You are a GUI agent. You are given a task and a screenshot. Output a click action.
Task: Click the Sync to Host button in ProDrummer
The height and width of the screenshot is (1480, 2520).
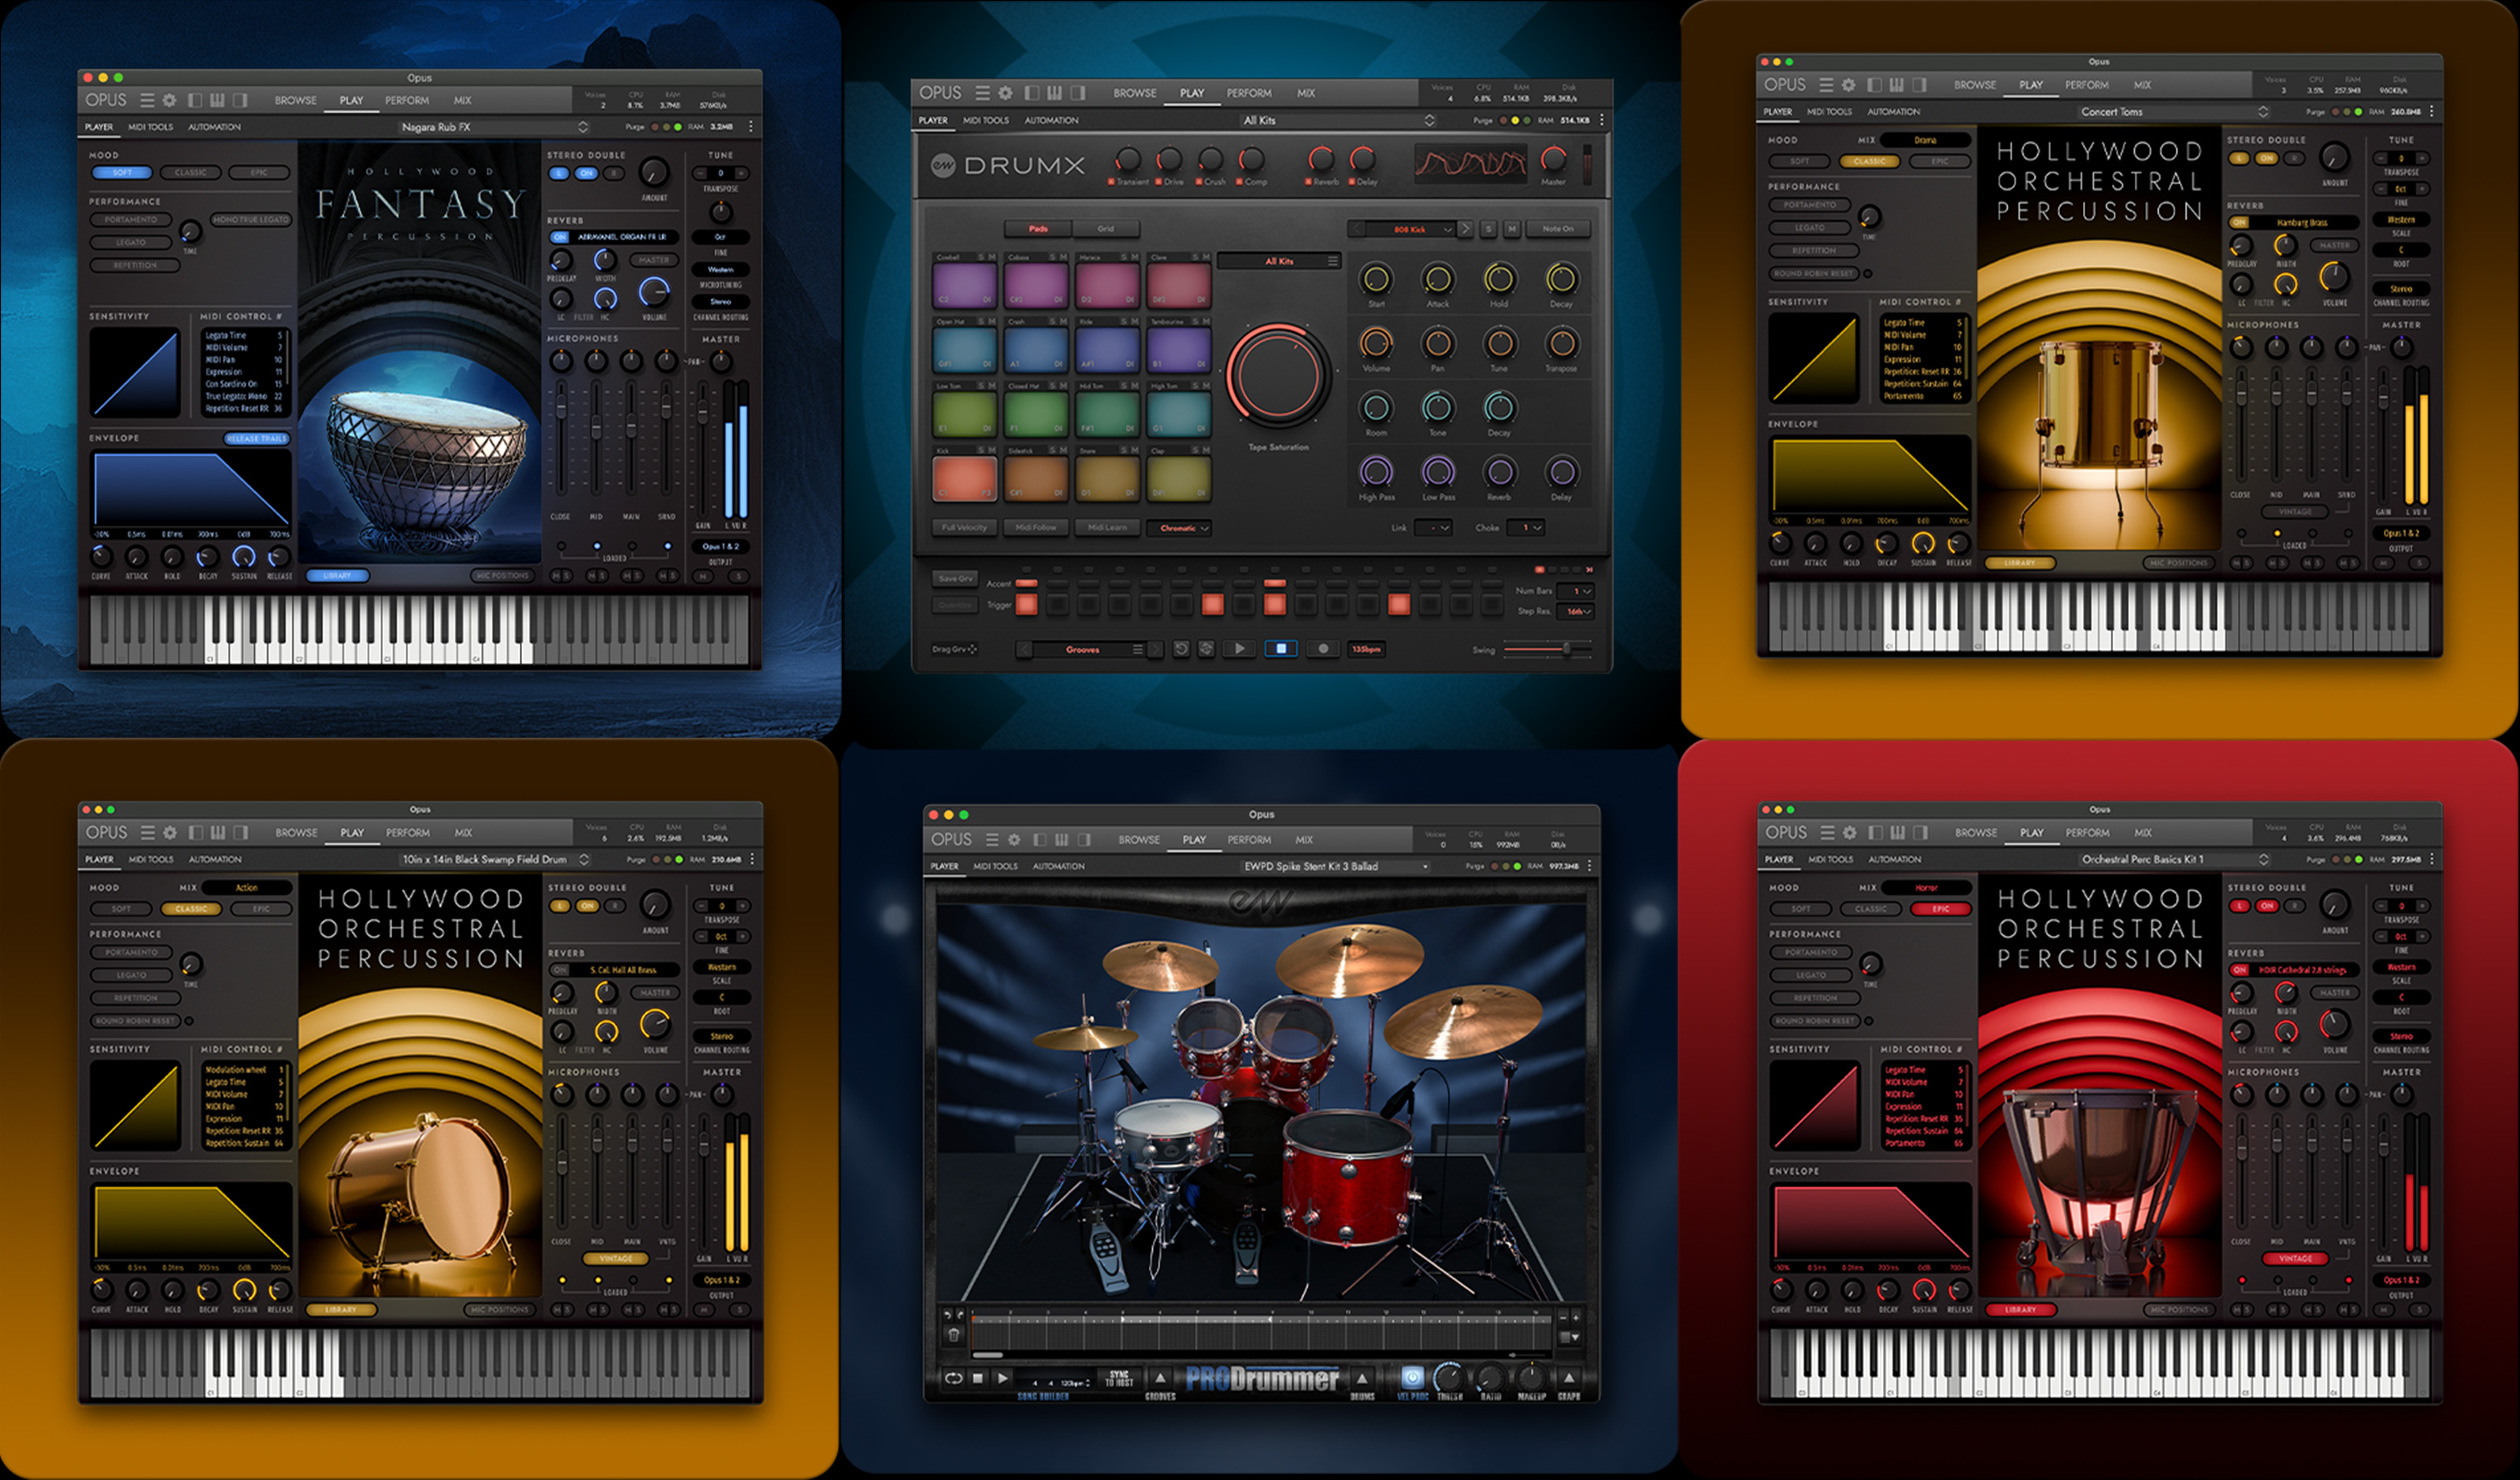pyautogui.click(x=1119, y=1378)
